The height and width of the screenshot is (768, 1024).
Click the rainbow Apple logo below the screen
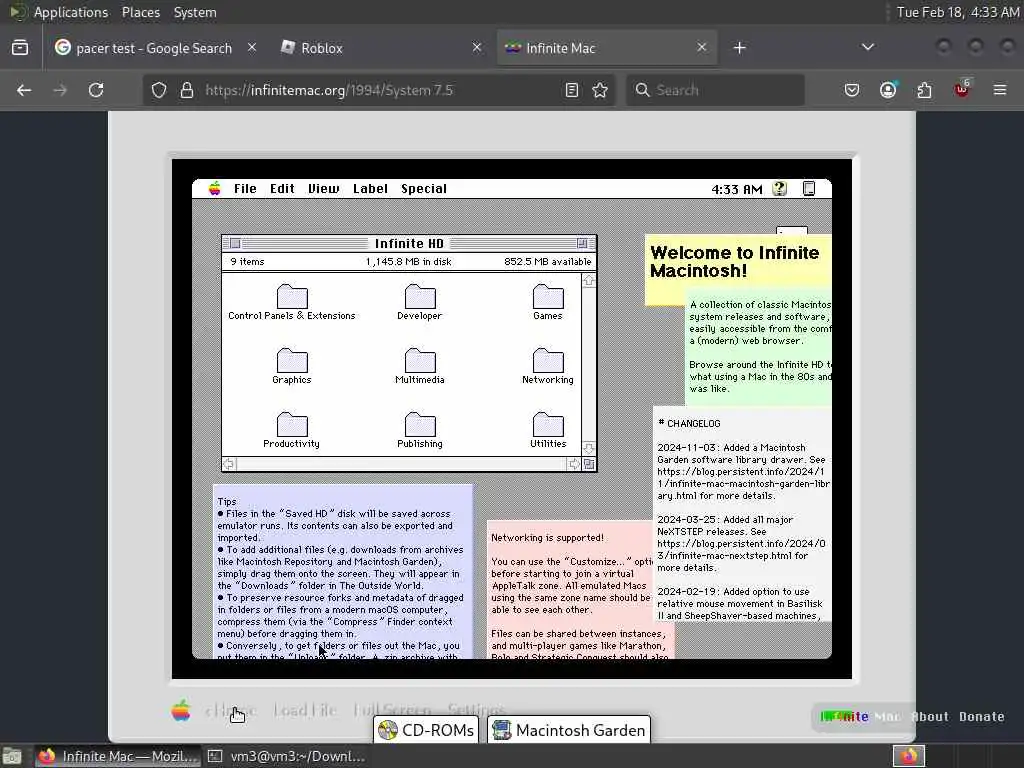181,710
